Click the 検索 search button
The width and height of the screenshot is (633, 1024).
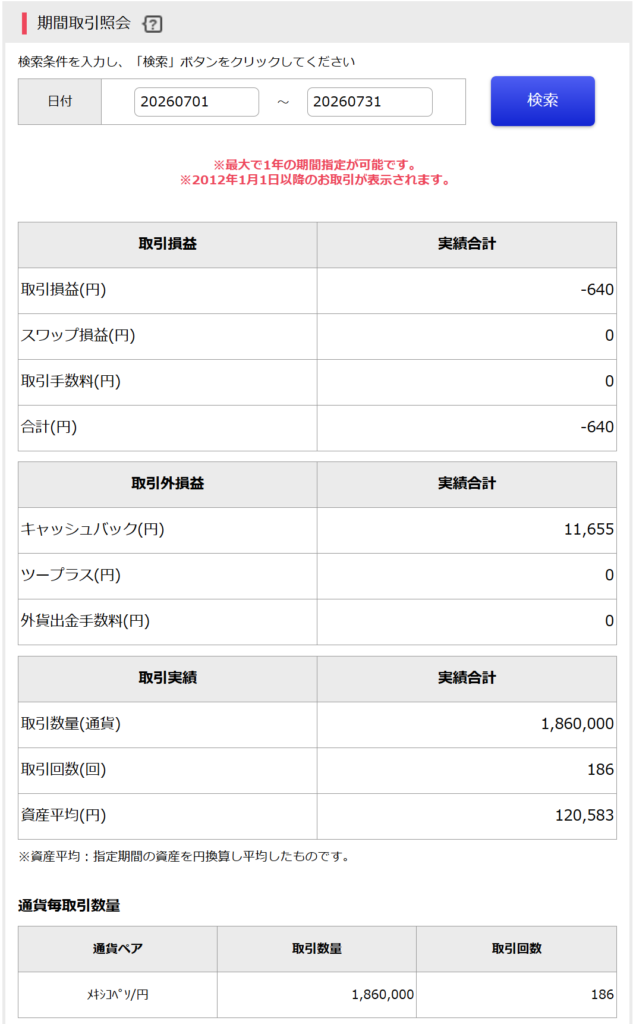542,101
